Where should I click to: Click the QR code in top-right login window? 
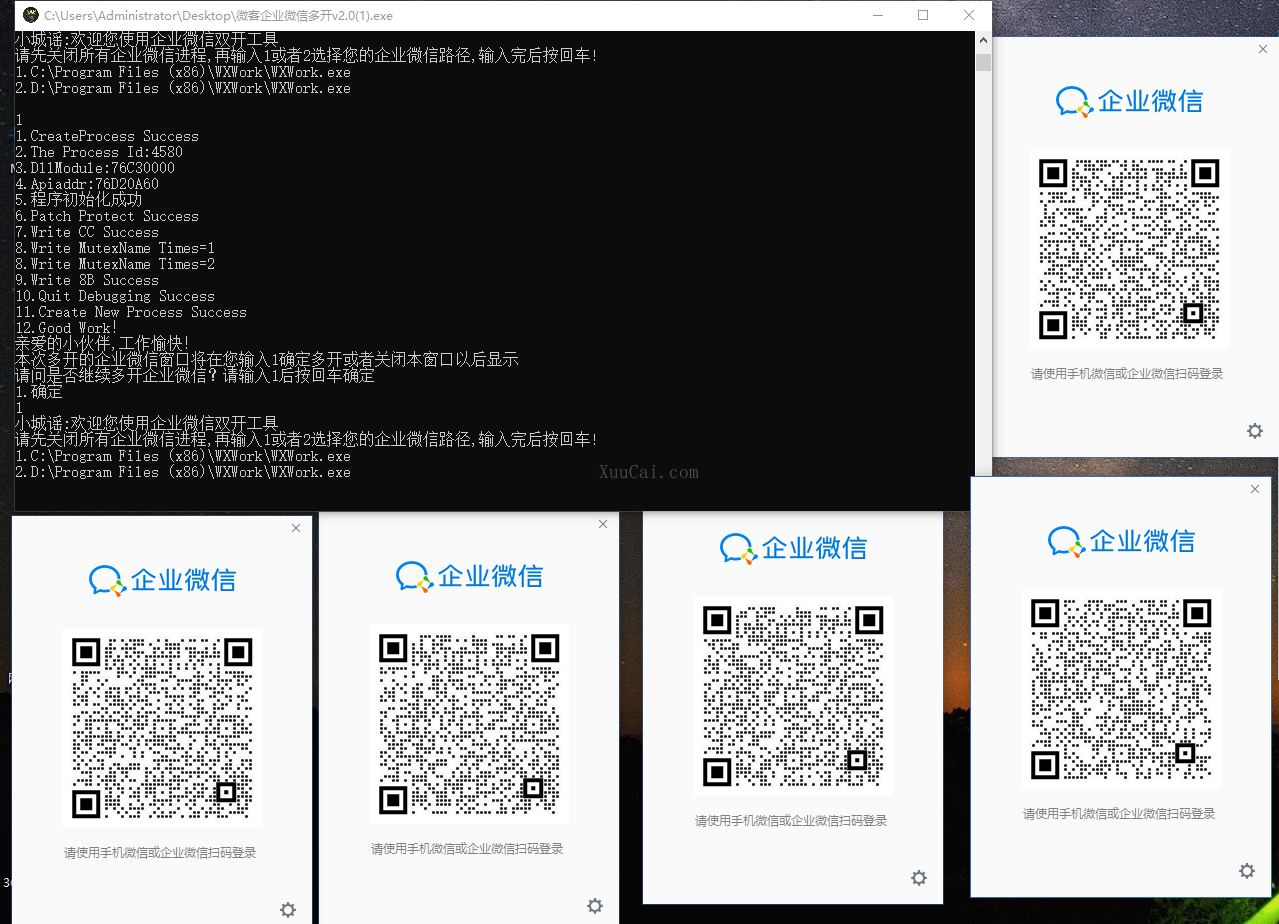pos(1128,248)
